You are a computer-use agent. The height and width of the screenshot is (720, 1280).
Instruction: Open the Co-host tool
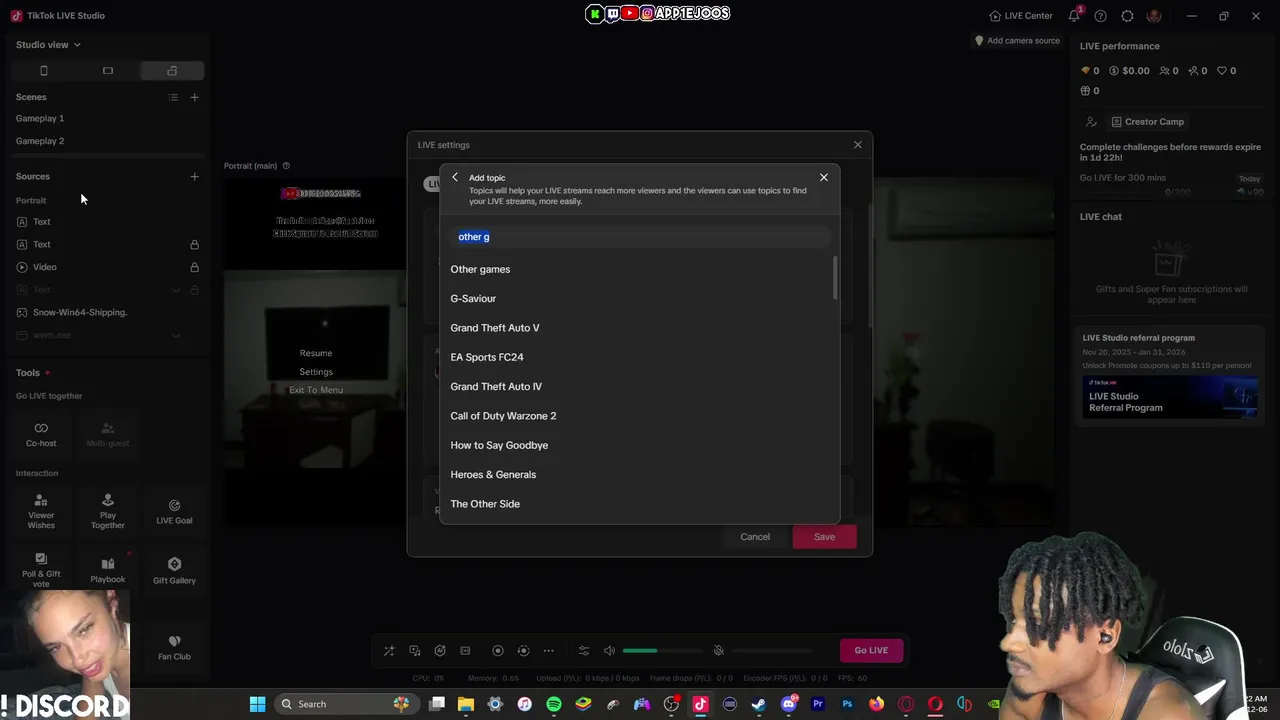[x=41, y=434]
